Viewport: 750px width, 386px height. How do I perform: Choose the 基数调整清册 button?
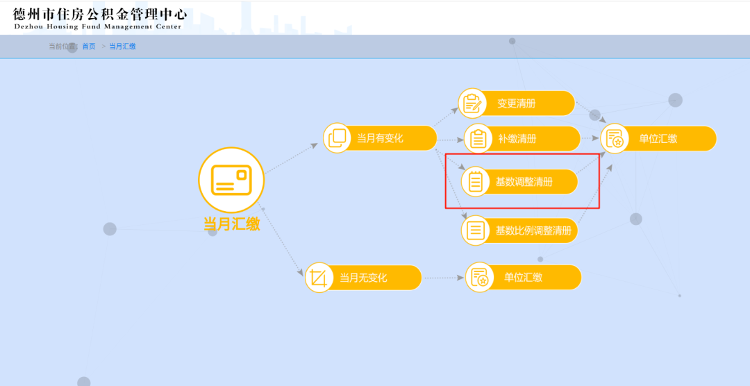tap(519, 182)
